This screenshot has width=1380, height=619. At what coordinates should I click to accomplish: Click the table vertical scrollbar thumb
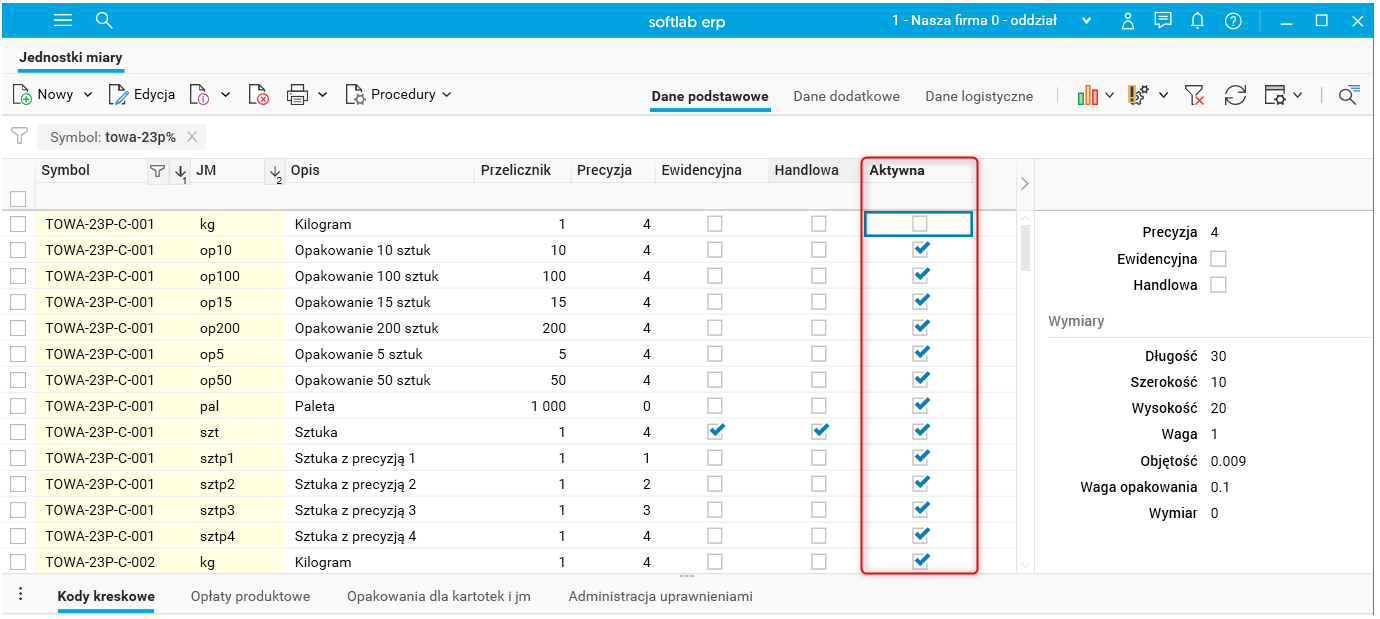click(1025, 248)
